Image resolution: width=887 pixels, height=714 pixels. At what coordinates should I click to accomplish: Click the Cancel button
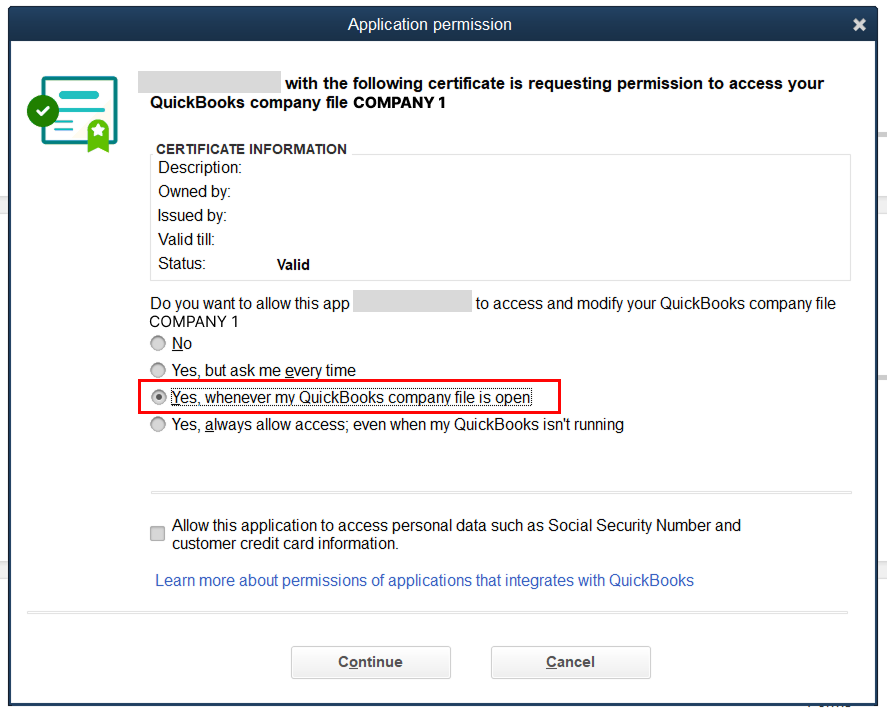(x=570, y=662)
